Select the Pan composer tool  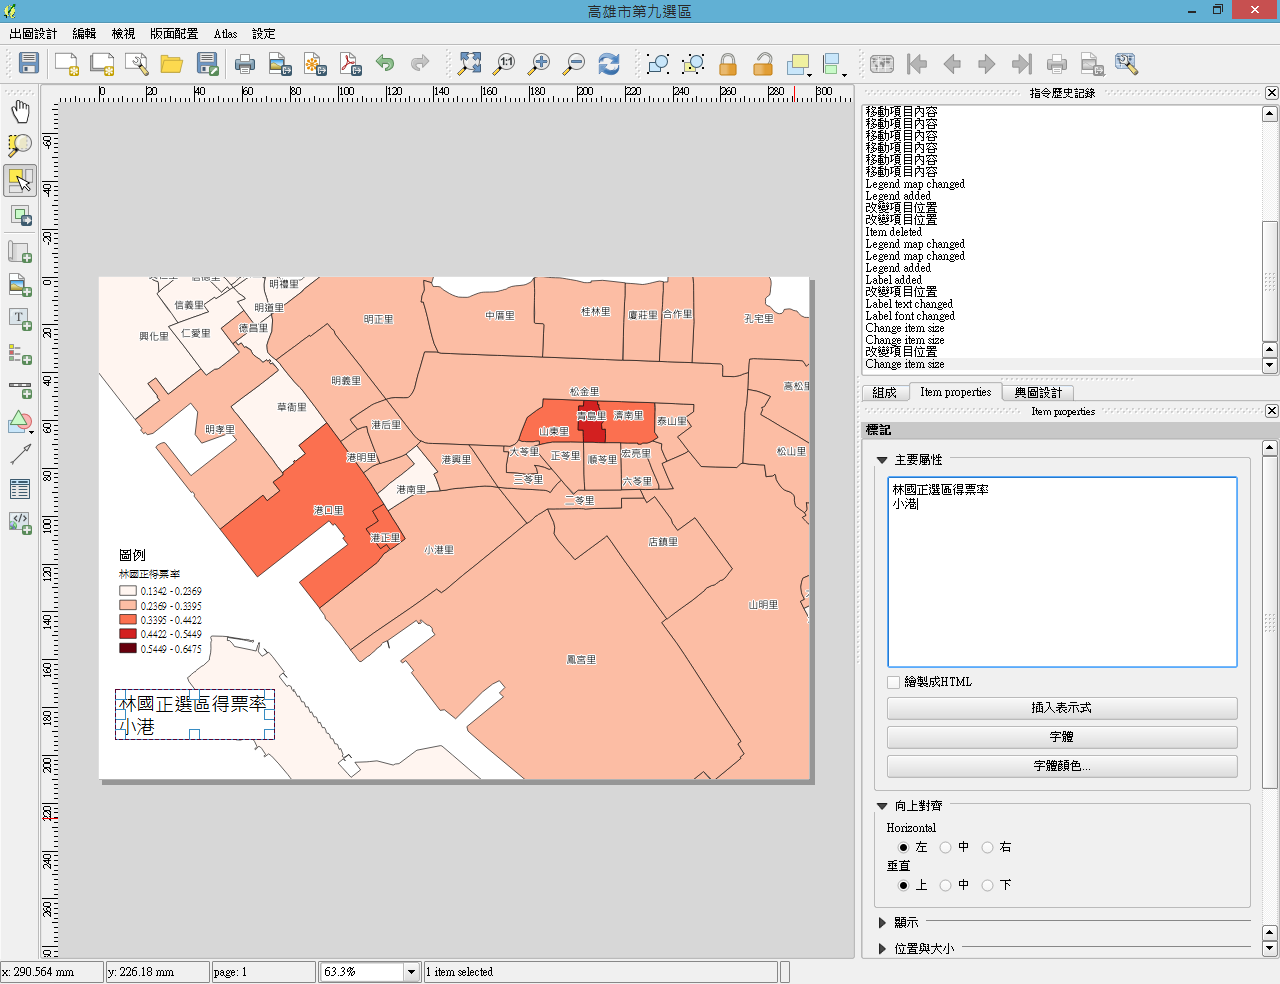20,112
